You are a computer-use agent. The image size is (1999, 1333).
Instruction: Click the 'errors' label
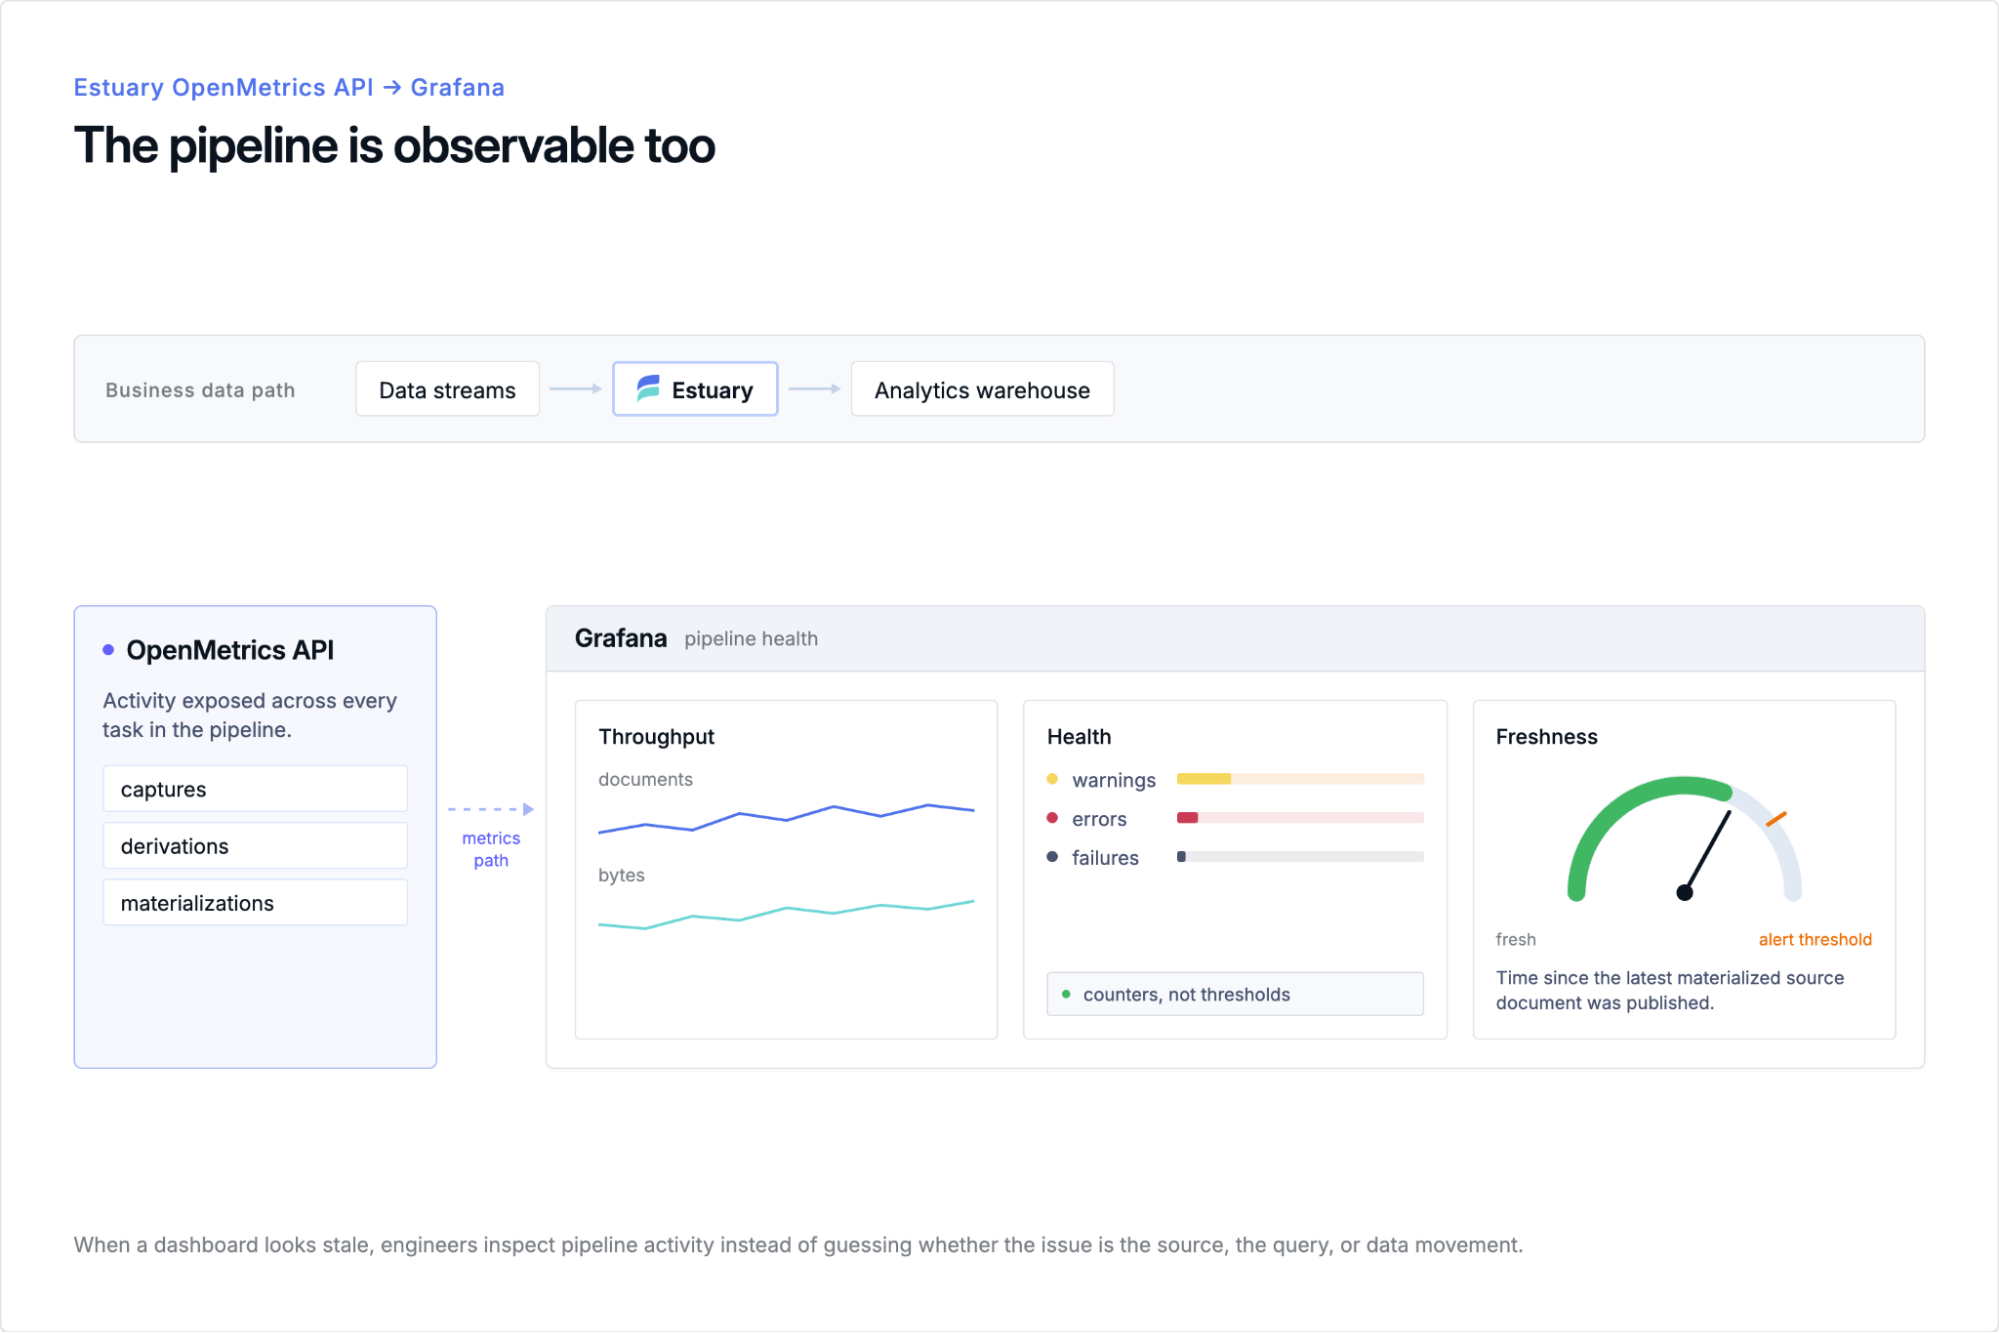pos(1099,819)
